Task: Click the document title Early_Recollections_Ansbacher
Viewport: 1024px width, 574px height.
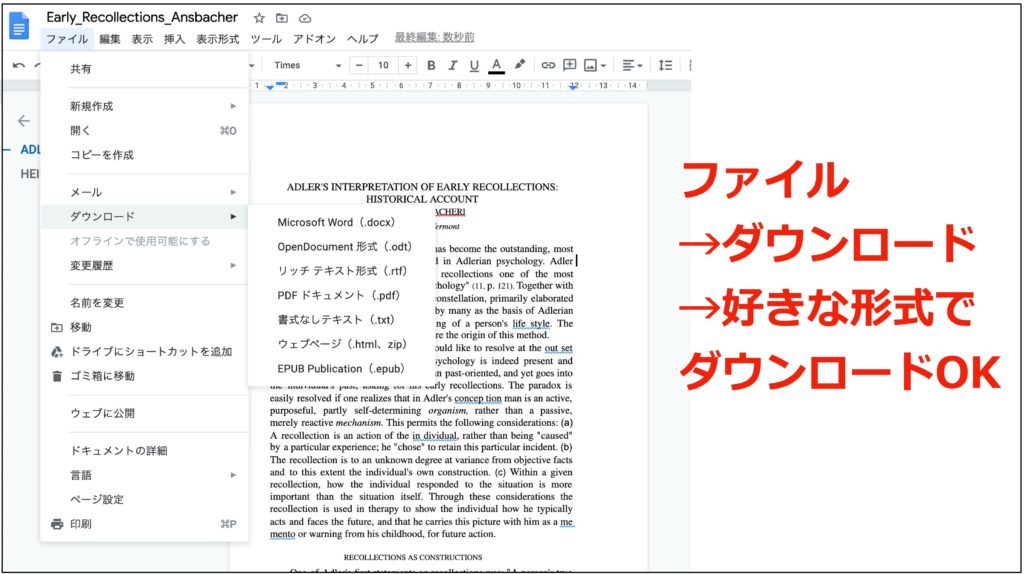Action: 142,18
